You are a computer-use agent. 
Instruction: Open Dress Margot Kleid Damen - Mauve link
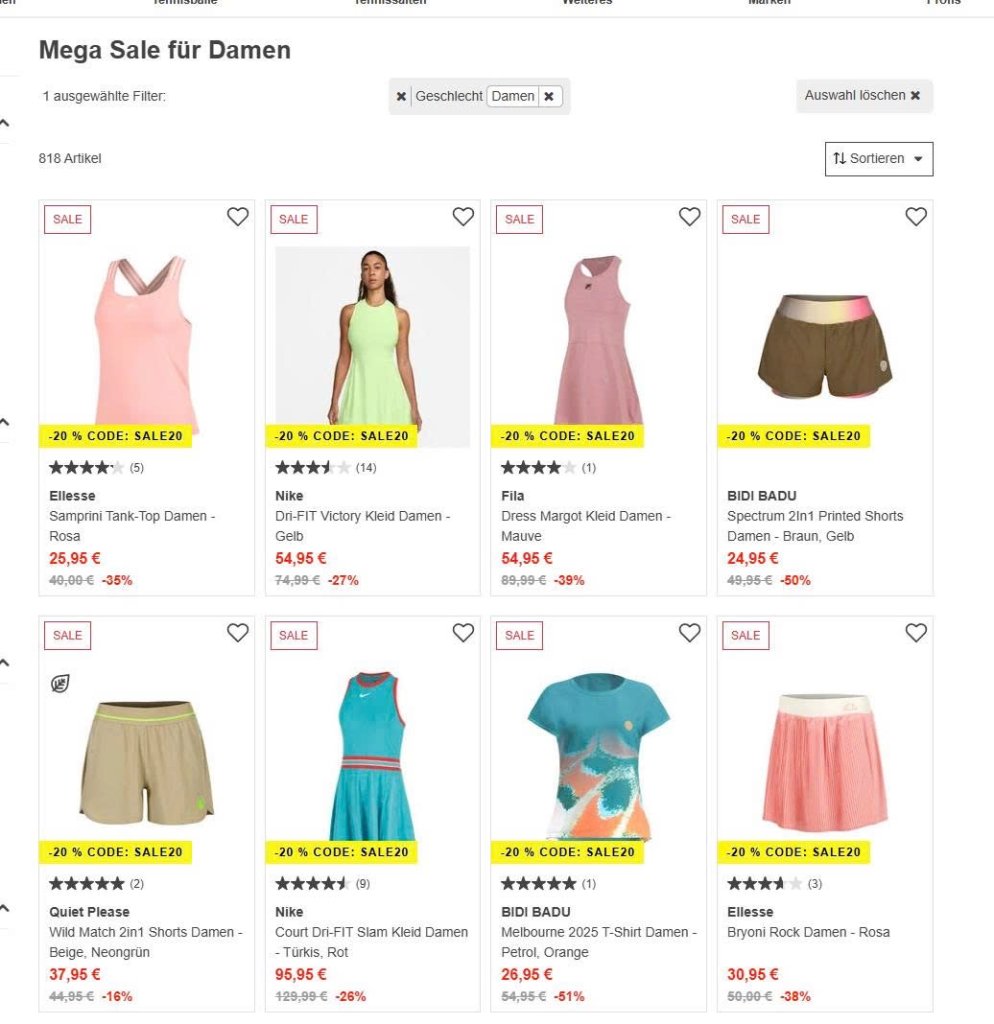click(x=586, y=526)
